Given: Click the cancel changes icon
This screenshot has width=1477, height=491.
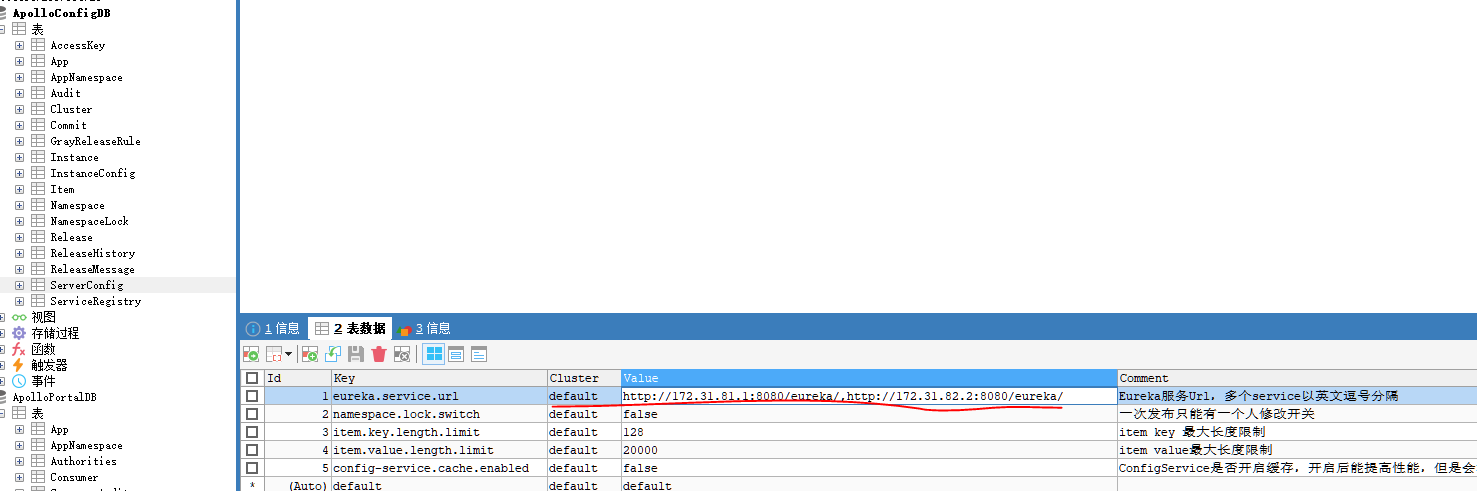Looking at the screenshot, I should tap(402, 354).
